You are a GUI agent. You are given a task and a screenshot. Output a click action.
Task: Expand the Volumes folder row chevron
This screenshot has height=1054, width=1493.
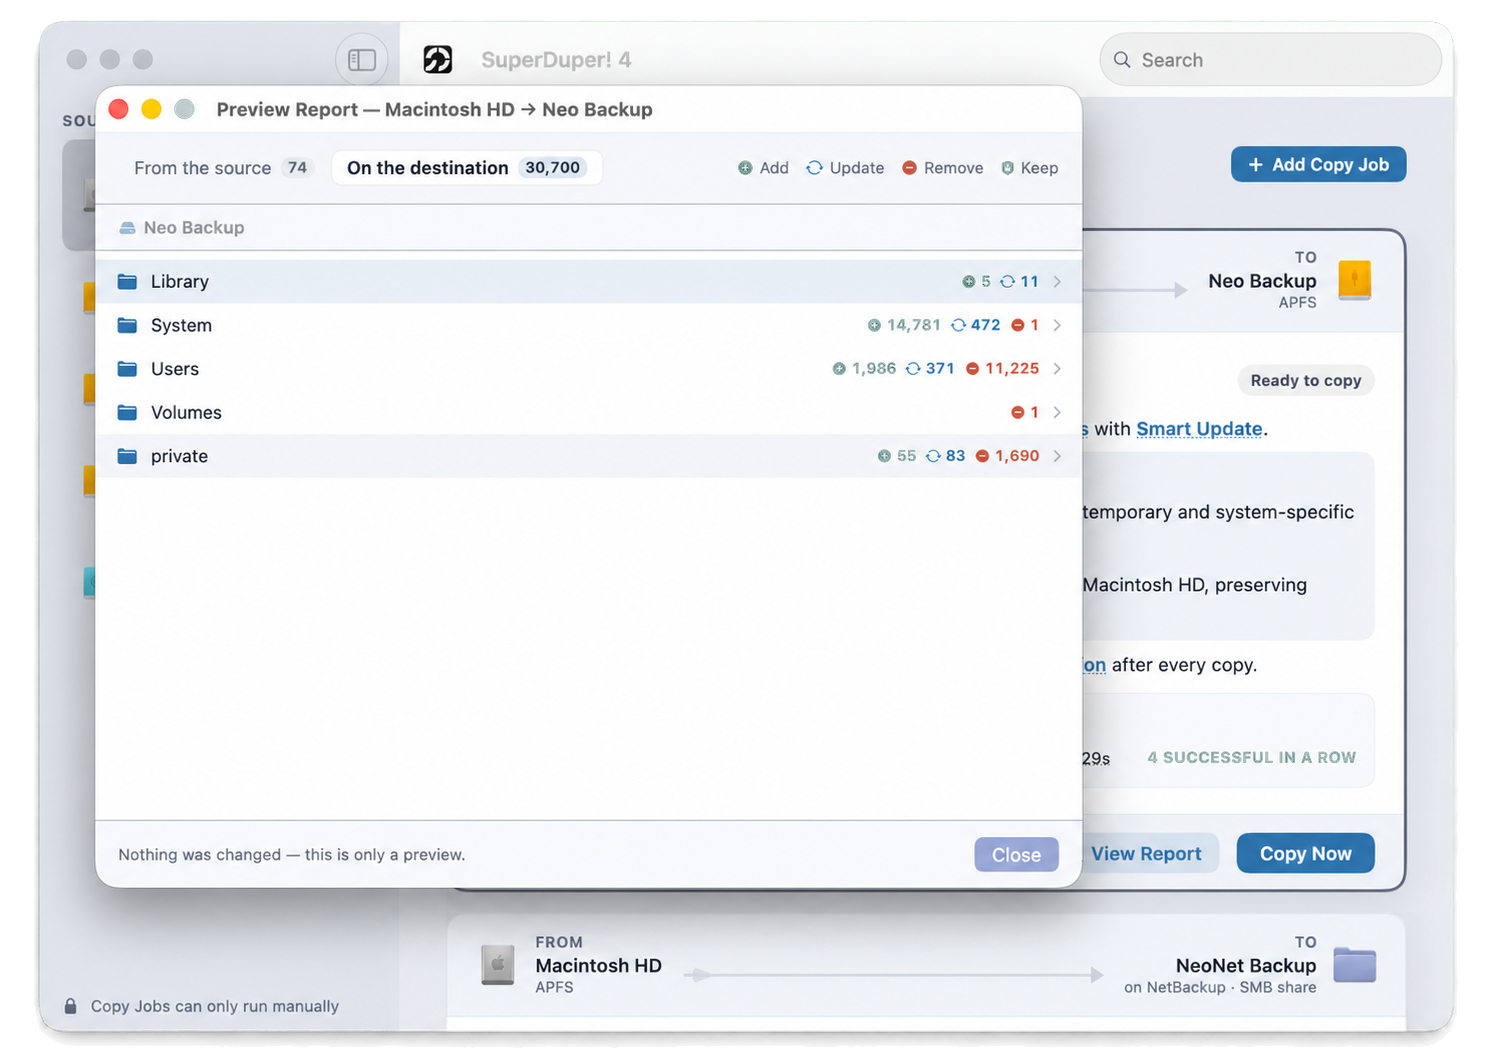(1057, 412)
